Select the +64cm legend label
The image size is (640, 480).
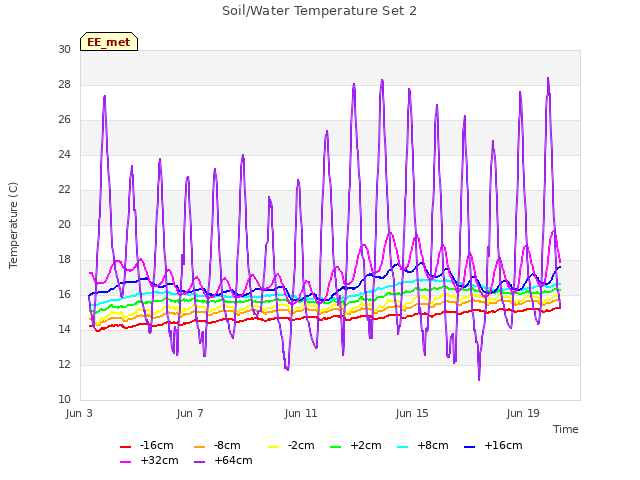click(x=233, y=460)
